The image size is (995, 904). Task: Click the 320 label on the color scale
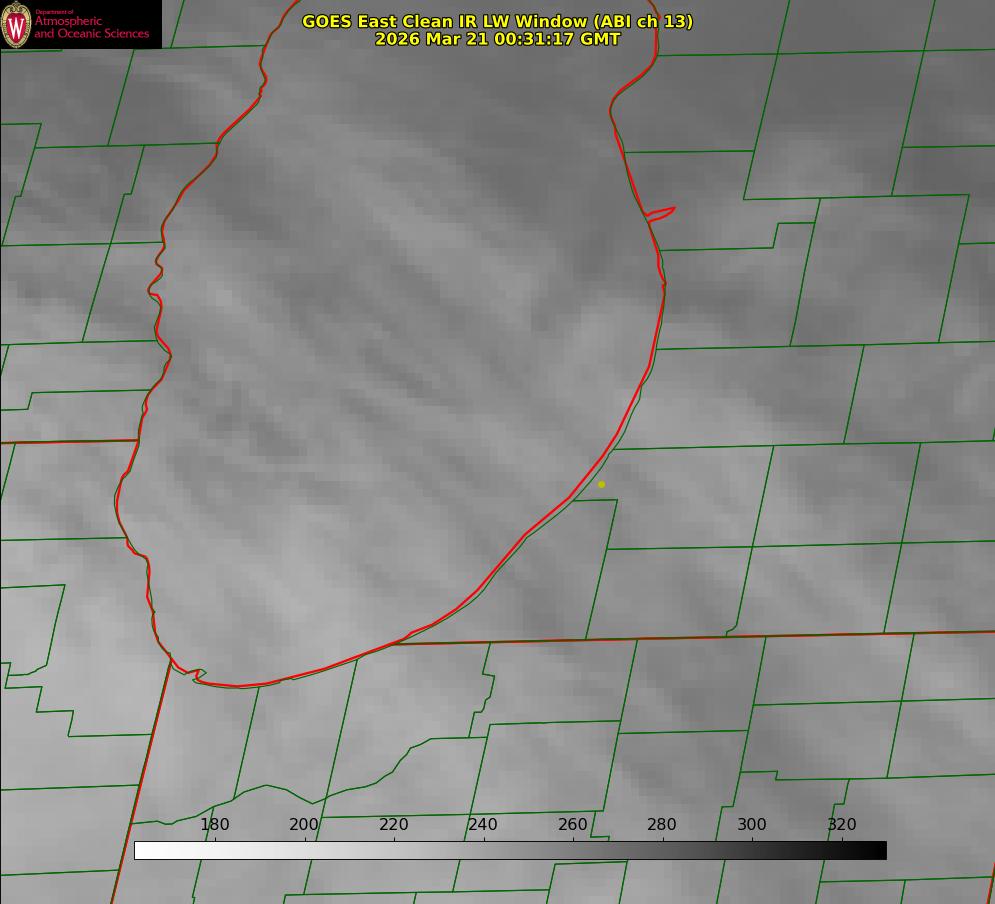point(842,824)
